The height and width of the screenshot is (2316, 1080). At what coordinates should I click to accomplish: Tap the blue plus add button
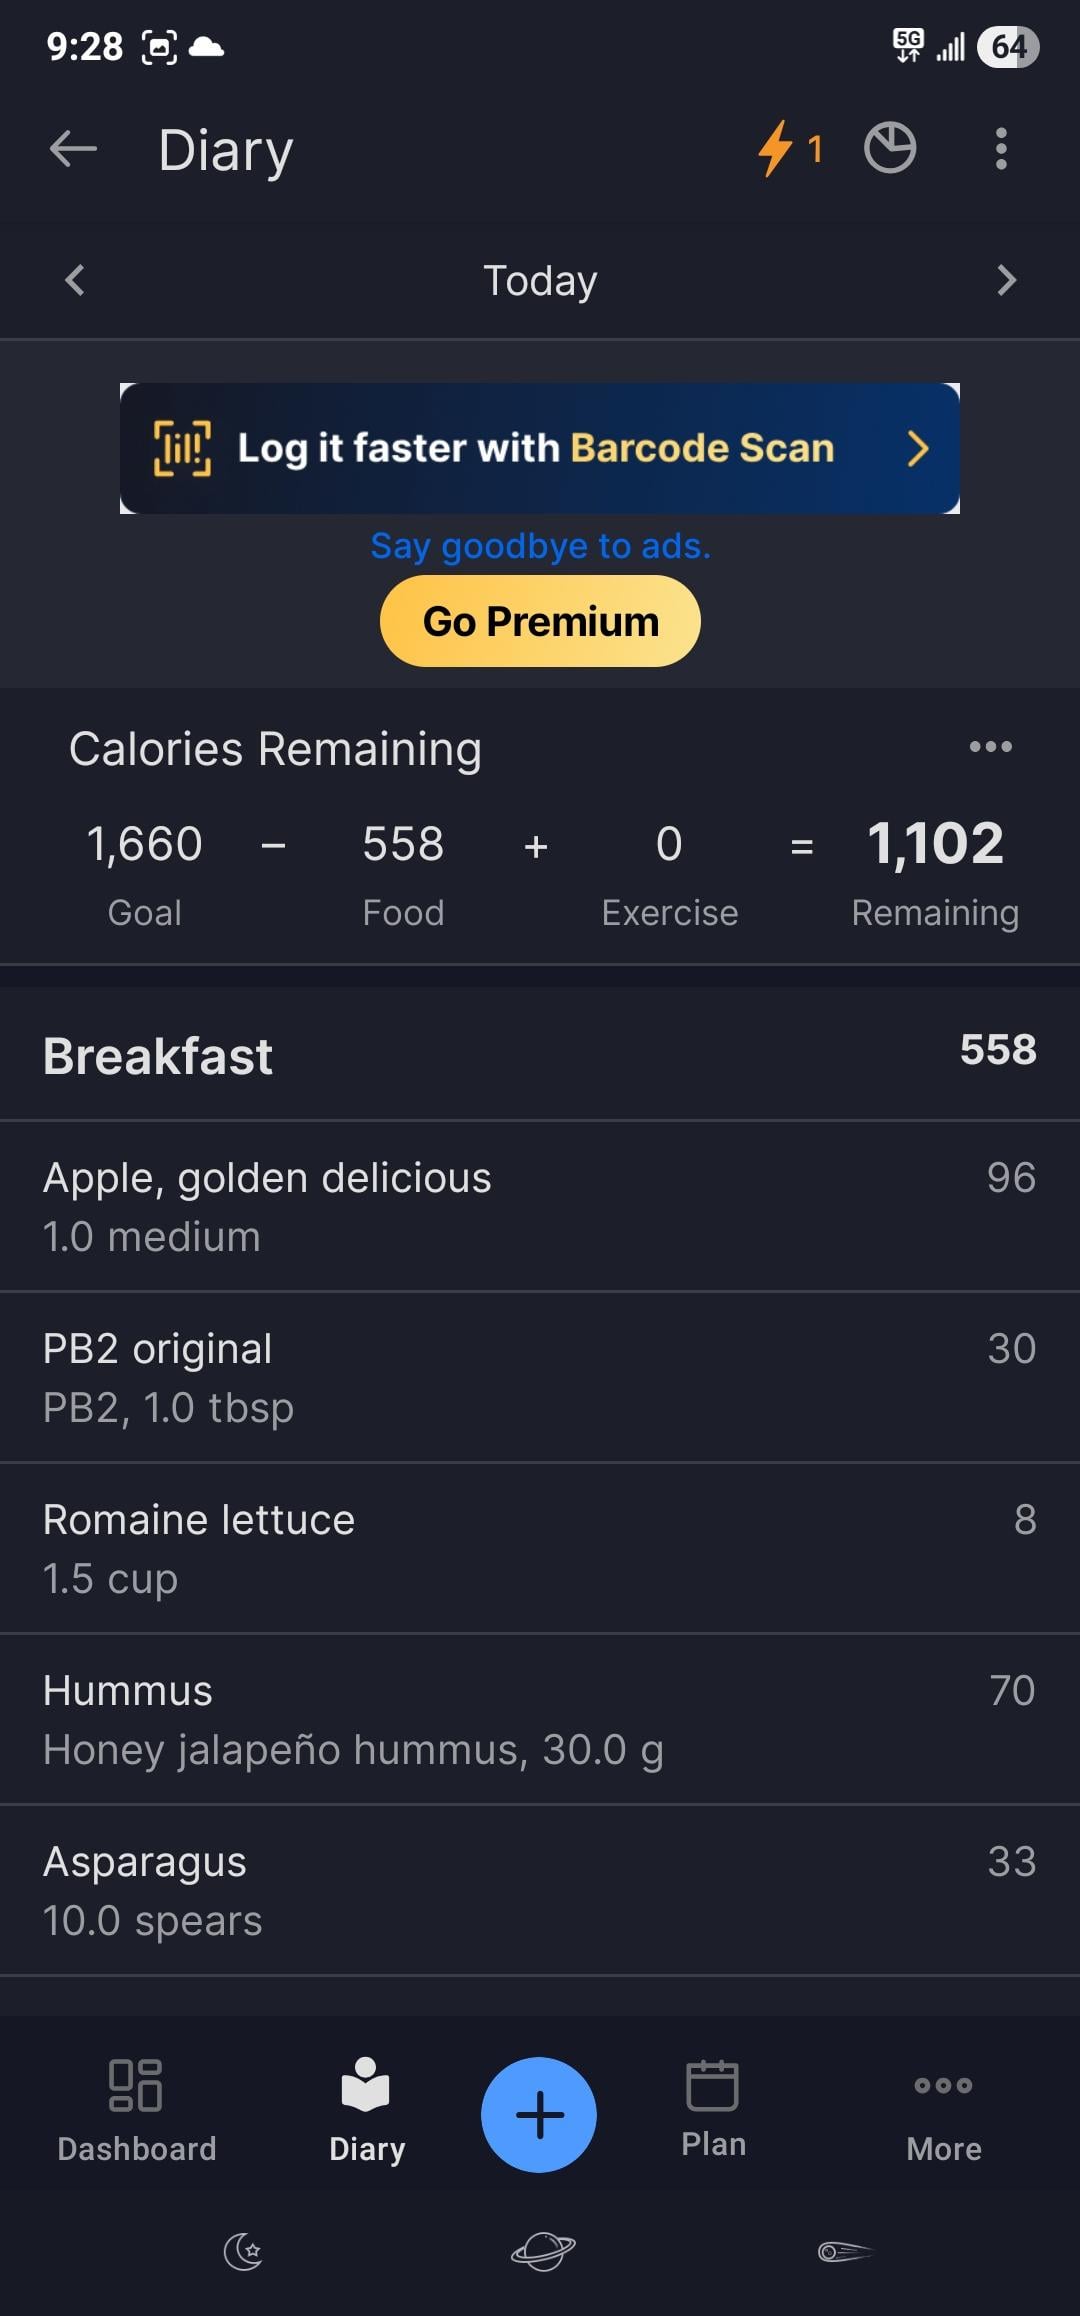click(539, 2114)
